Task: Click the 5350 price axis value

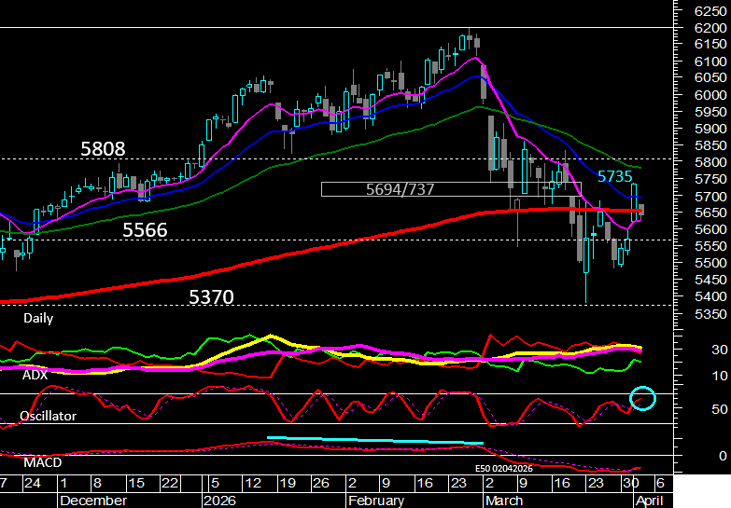Action: point(706,313)
